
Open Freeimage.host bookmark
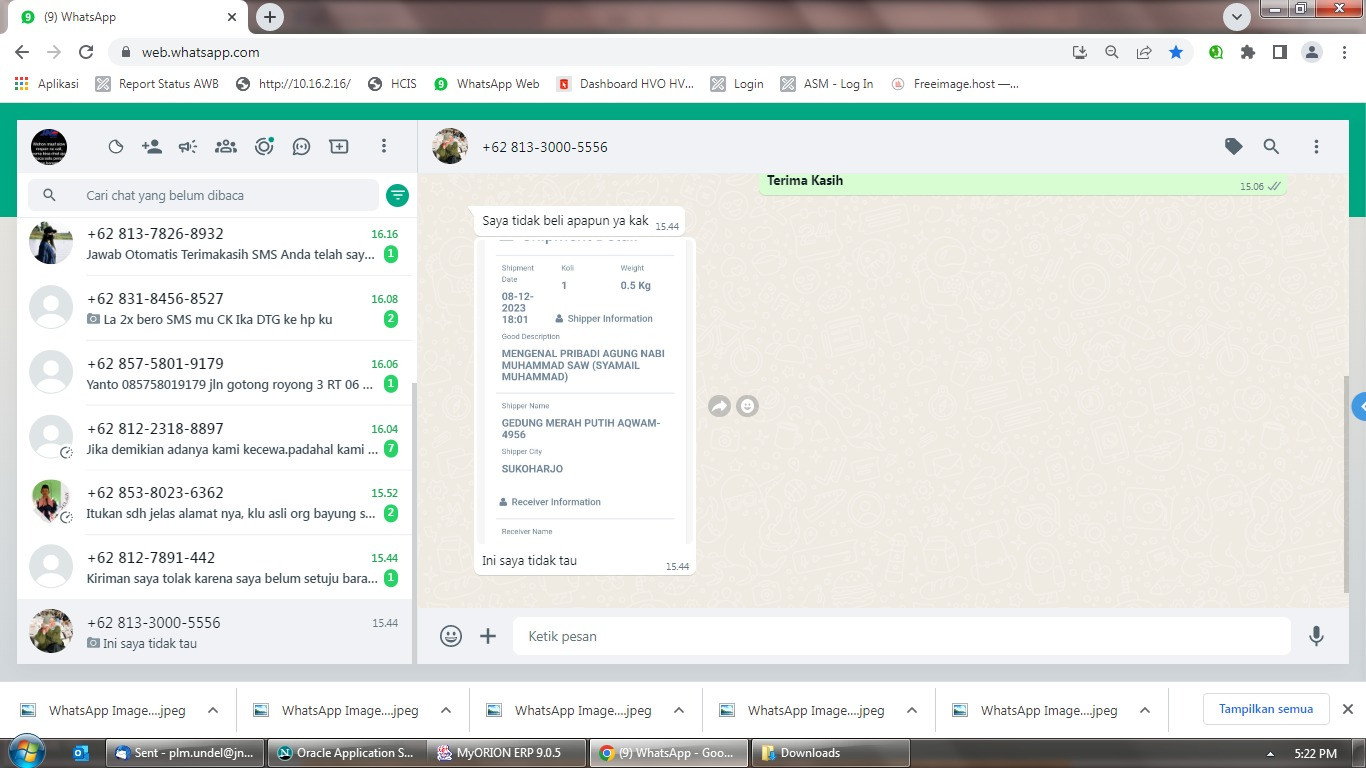[x=955, y=84]
